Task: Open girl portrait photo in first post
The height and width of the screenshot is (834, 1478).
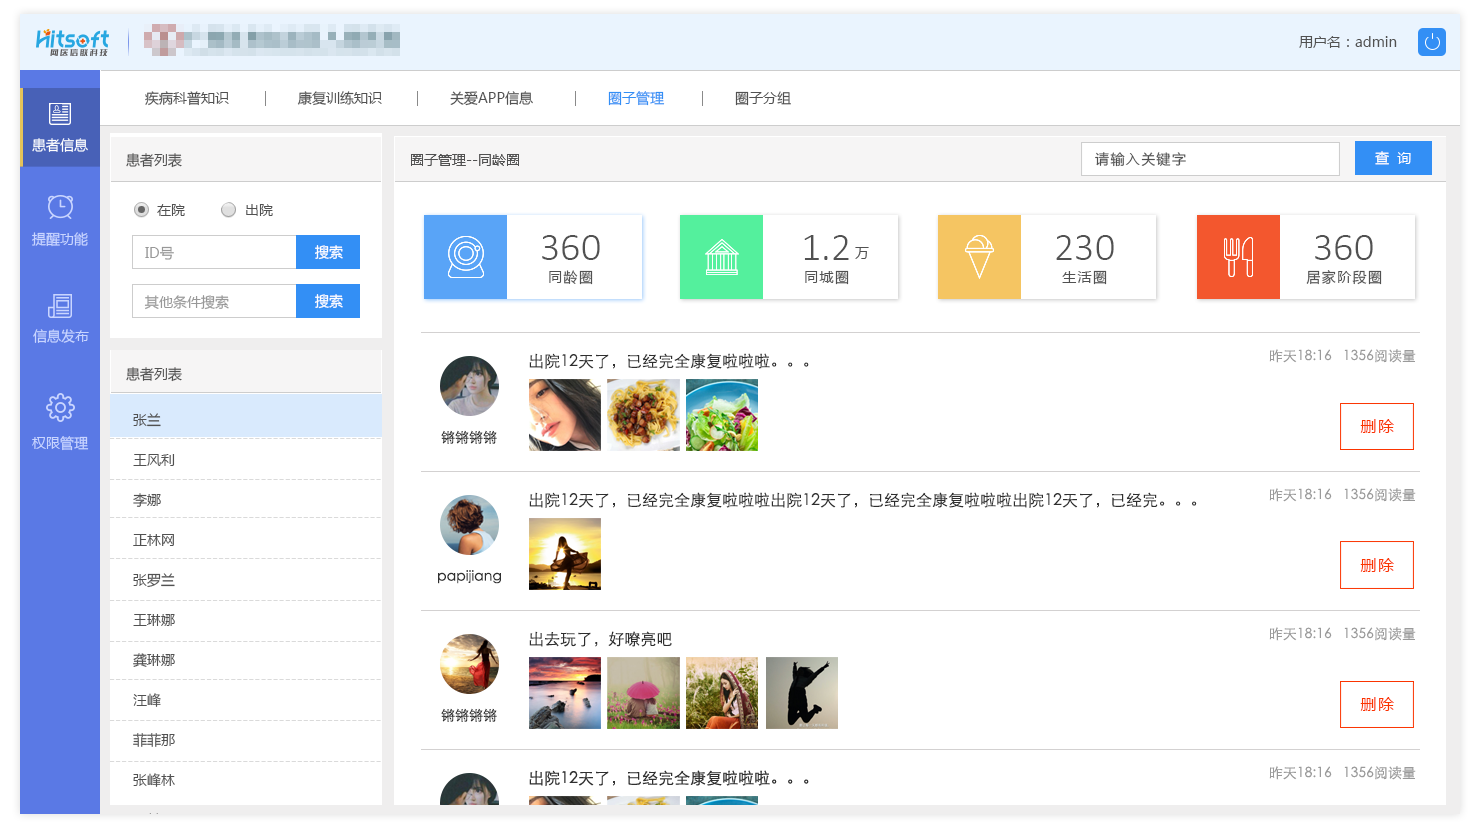Action: click(x=565, y=415)
